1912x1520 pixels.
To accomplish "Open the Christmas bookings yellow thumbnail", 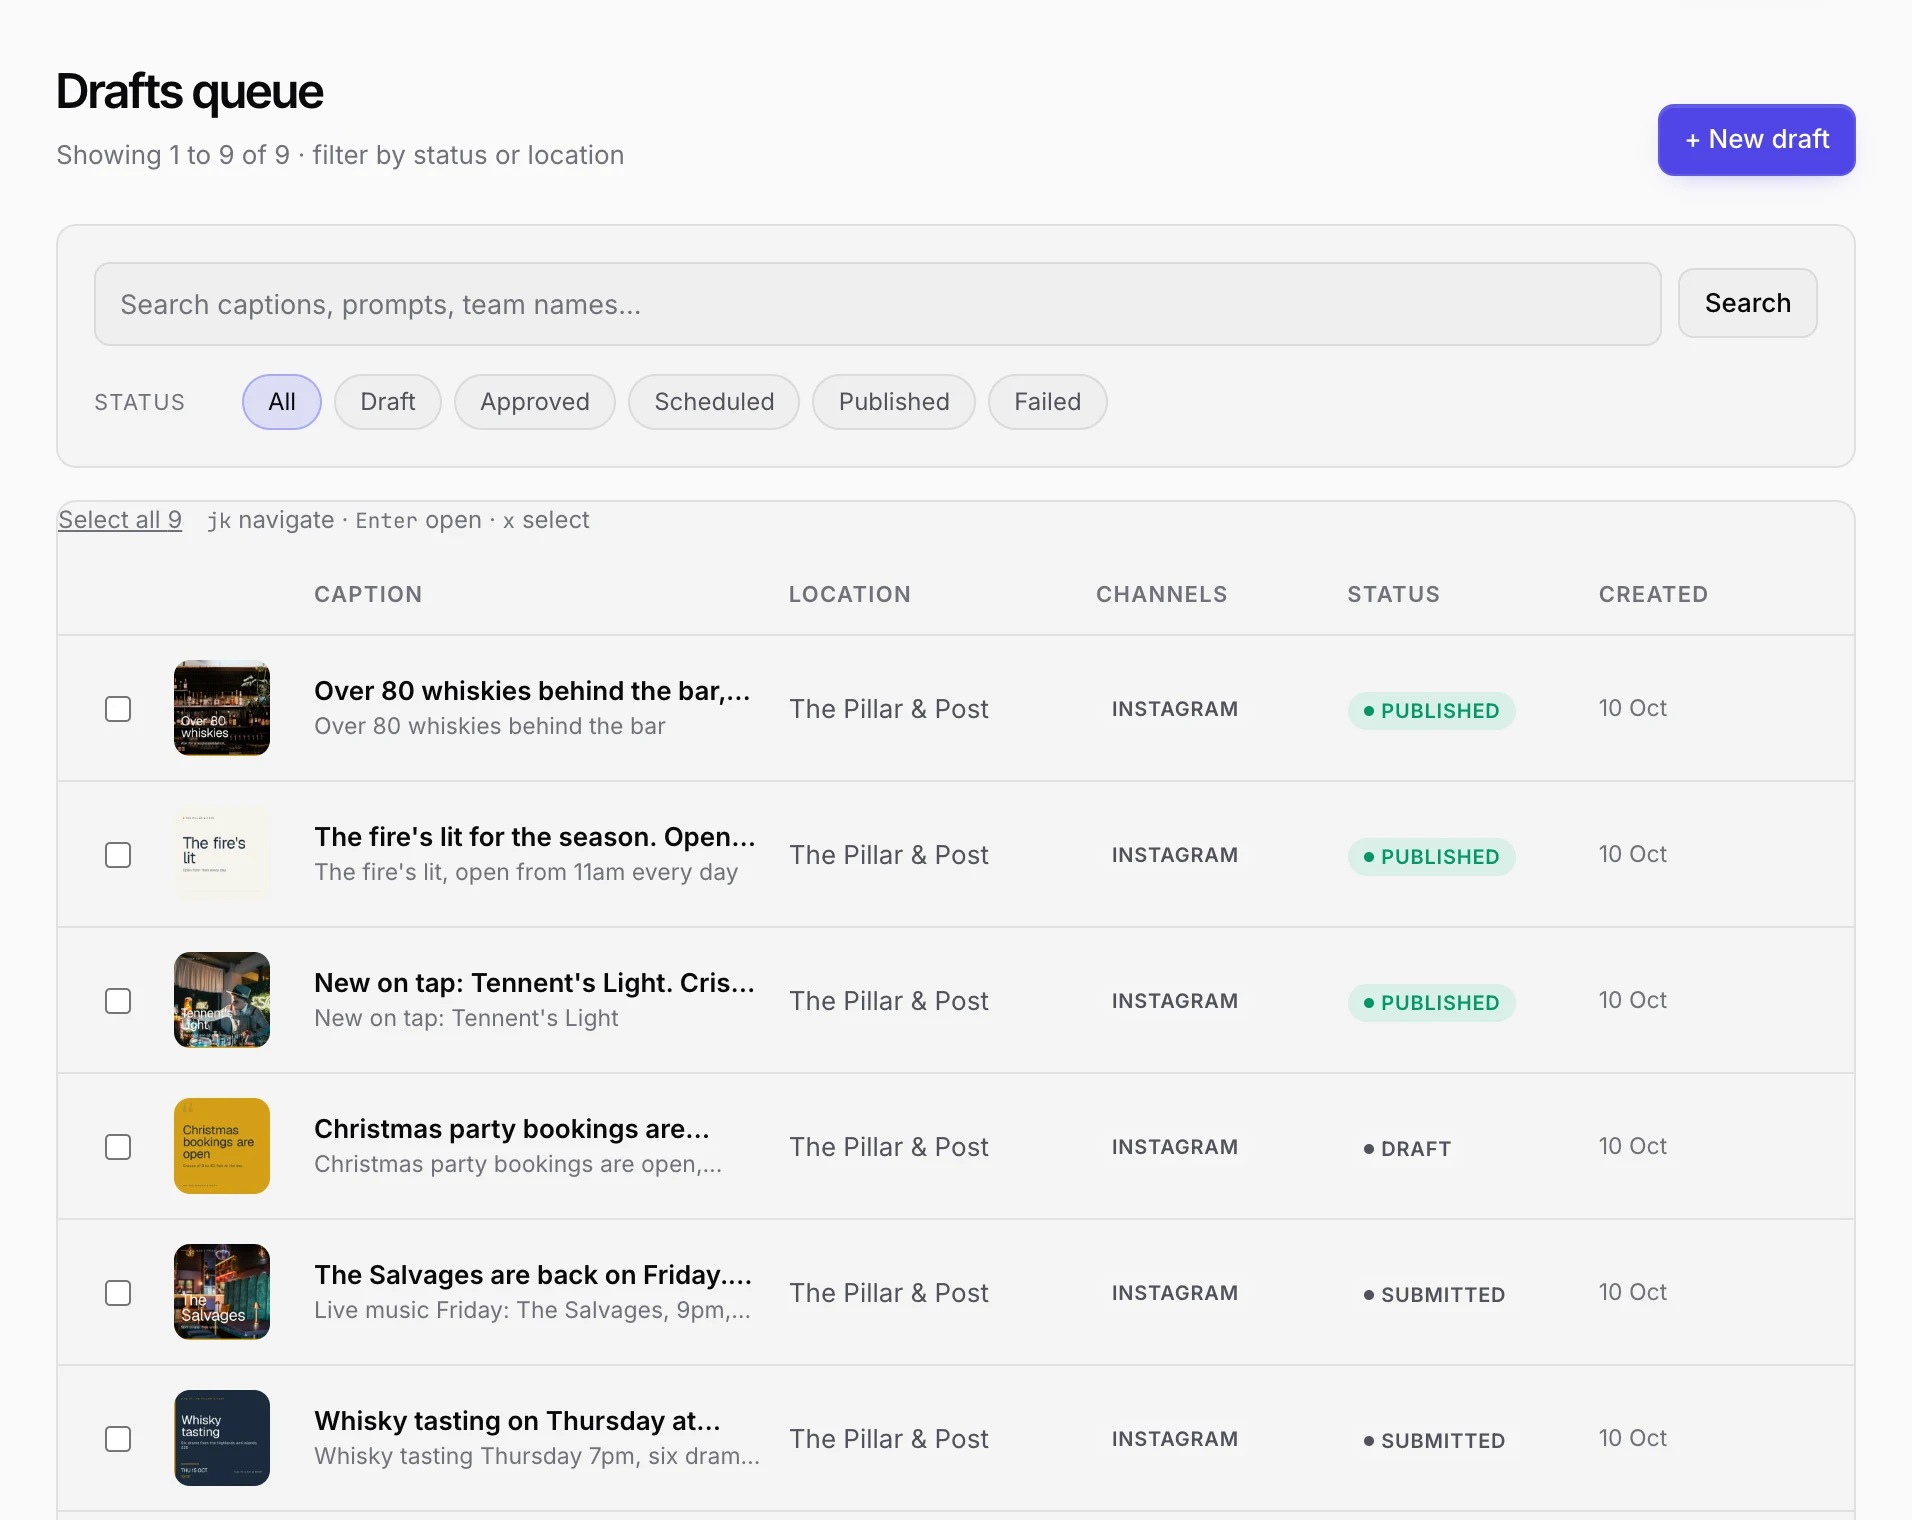I will coord(222,1146).
